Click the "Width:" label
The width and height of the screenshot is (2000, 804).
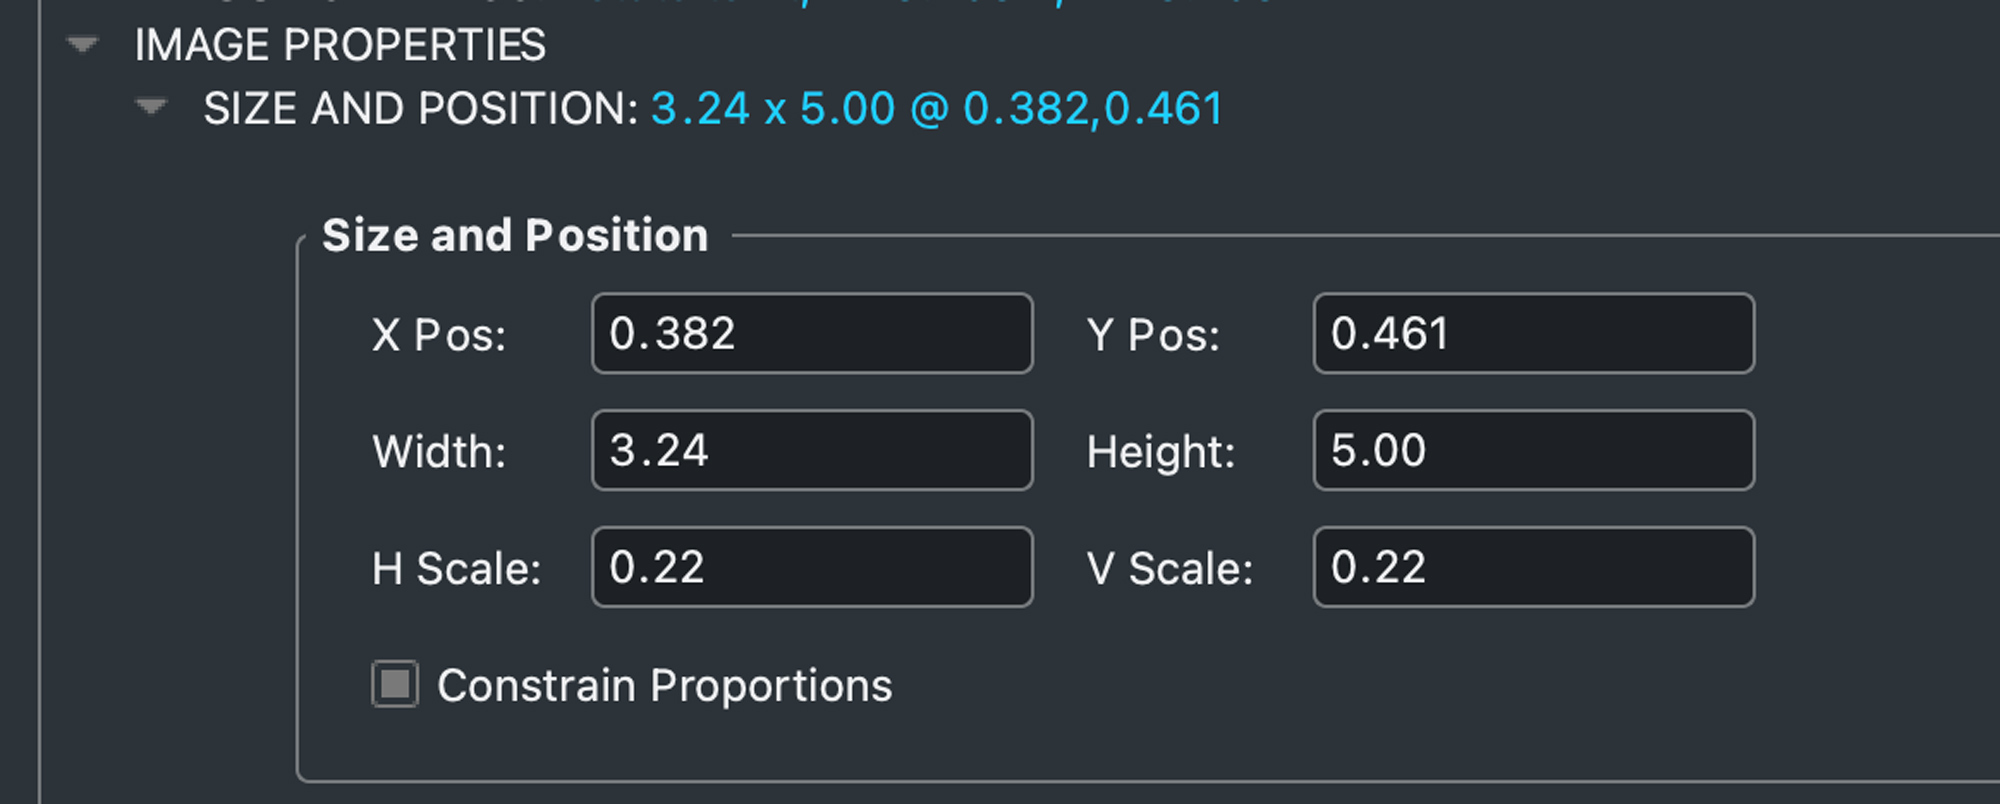pyautogui.click(x=439, y=452)
